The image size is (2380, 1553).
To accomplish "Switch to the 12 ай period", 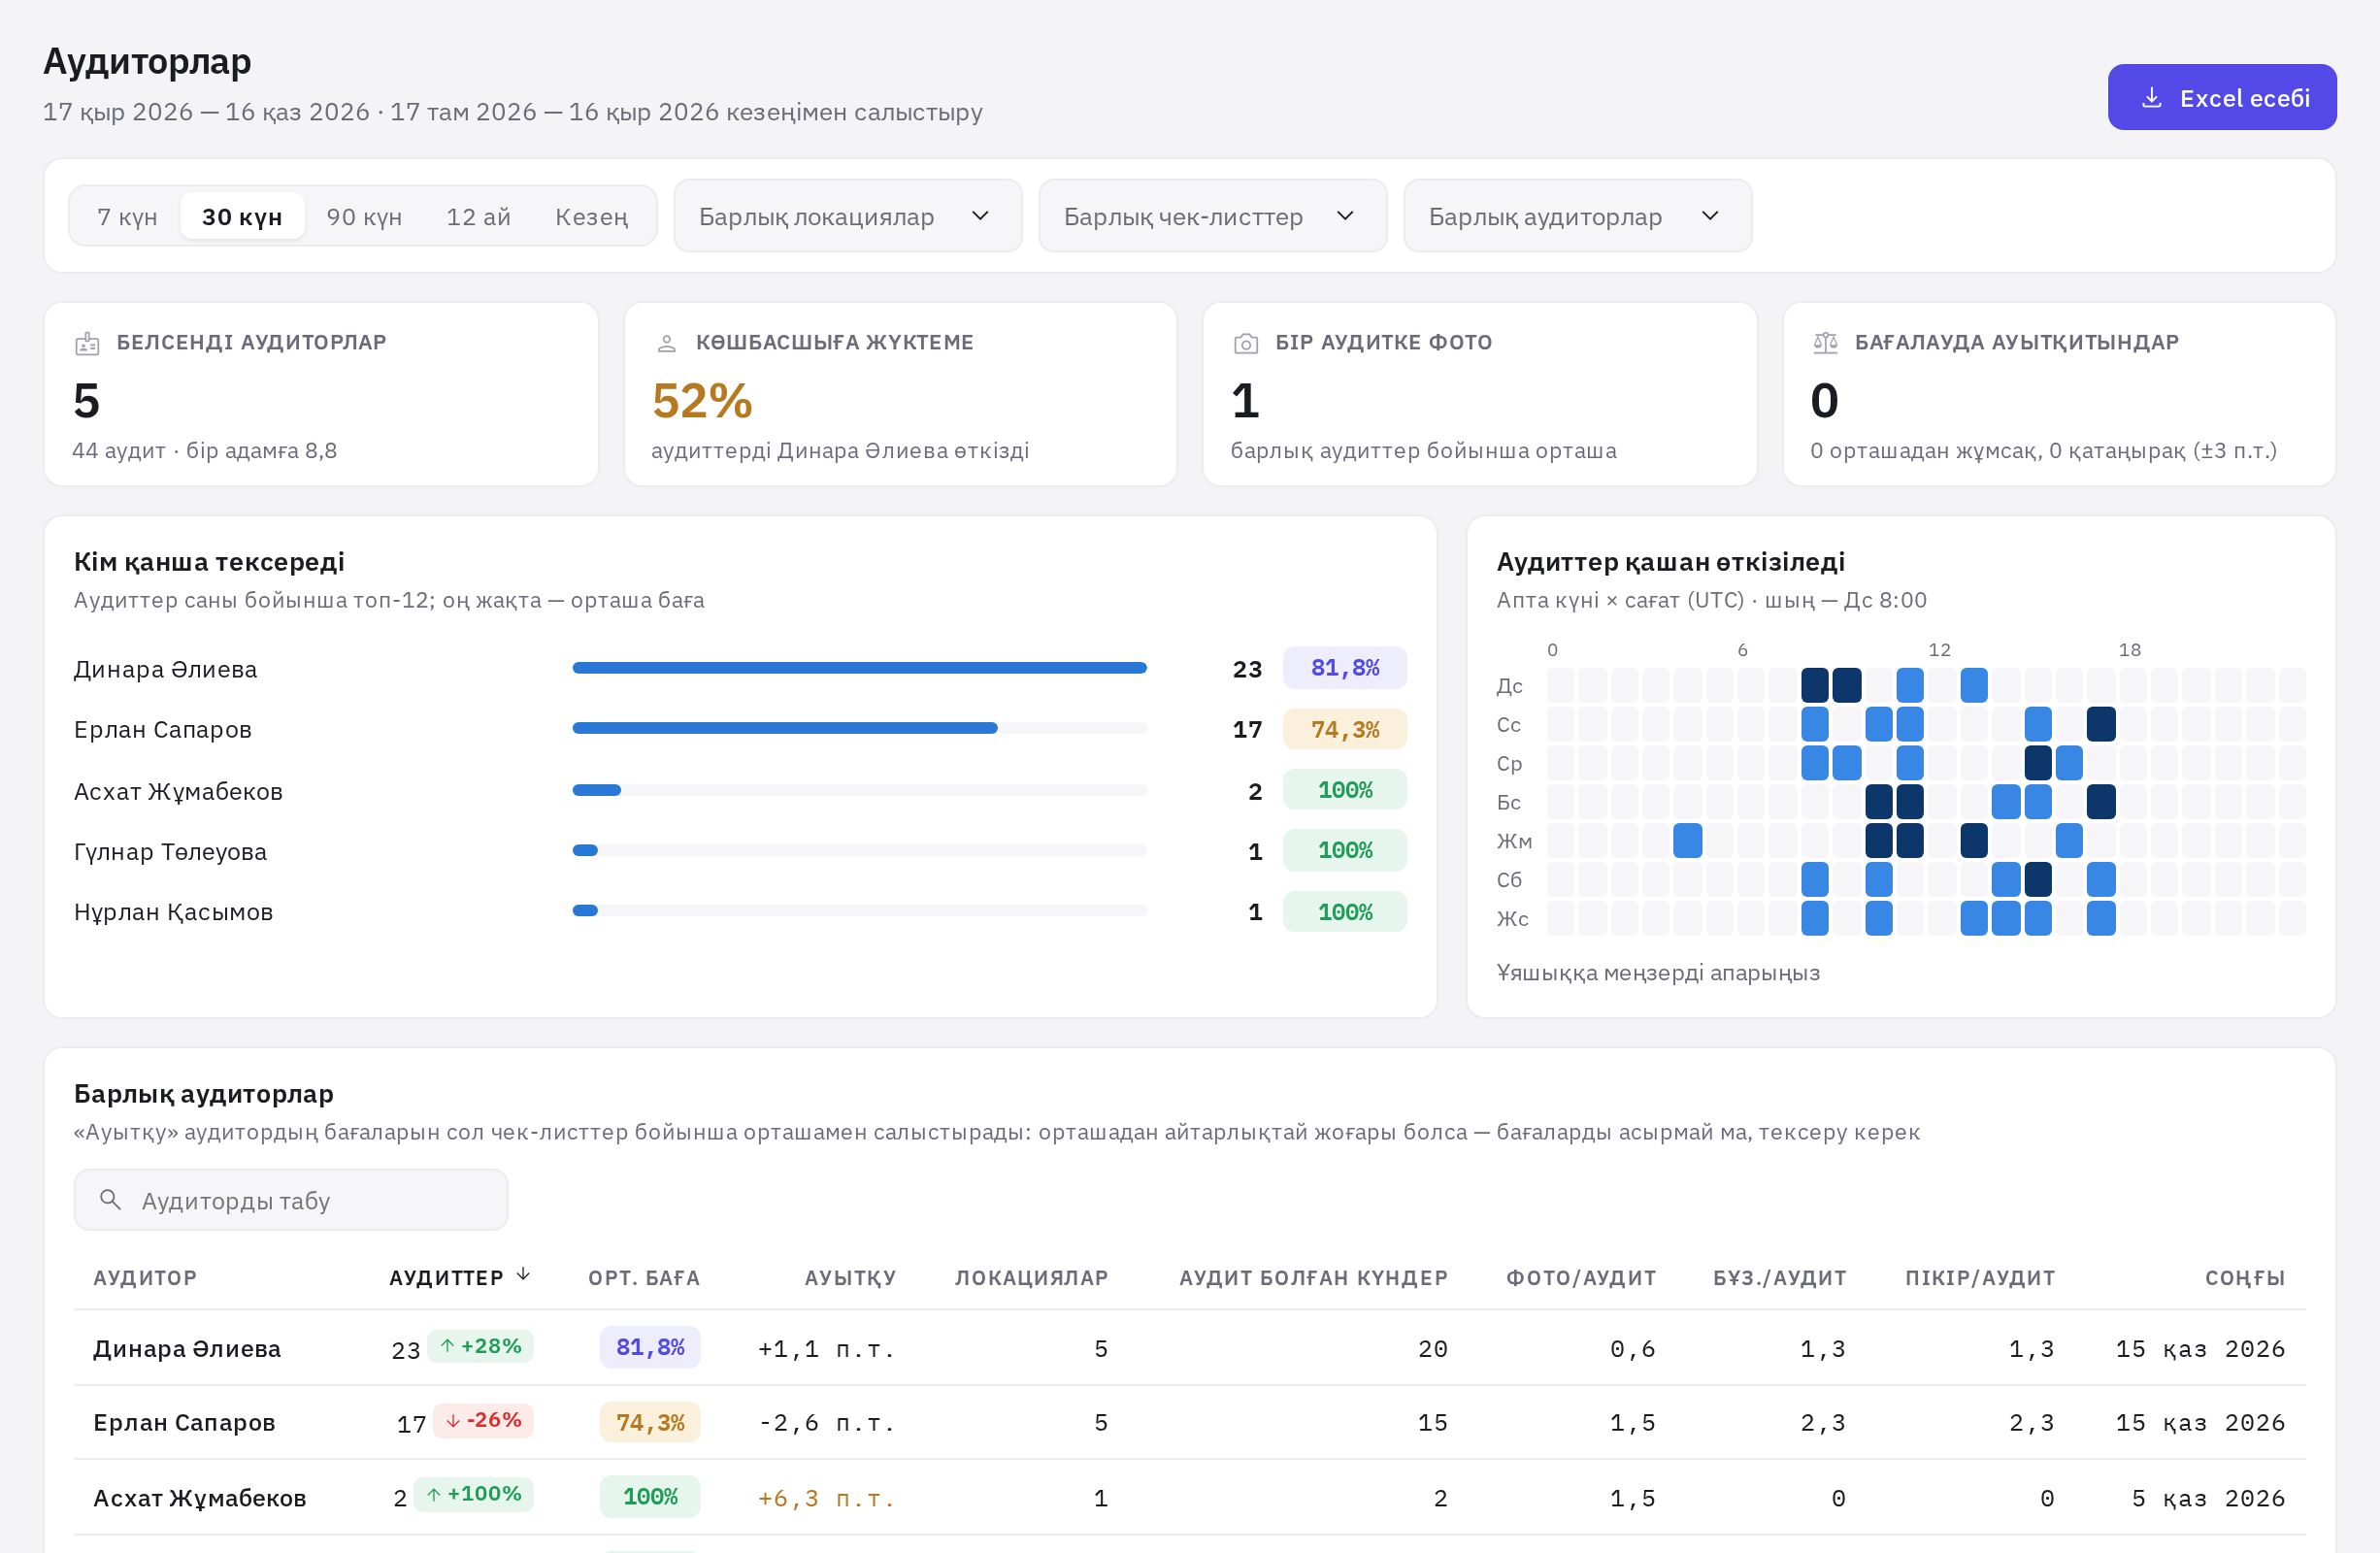I will [478, 216].
